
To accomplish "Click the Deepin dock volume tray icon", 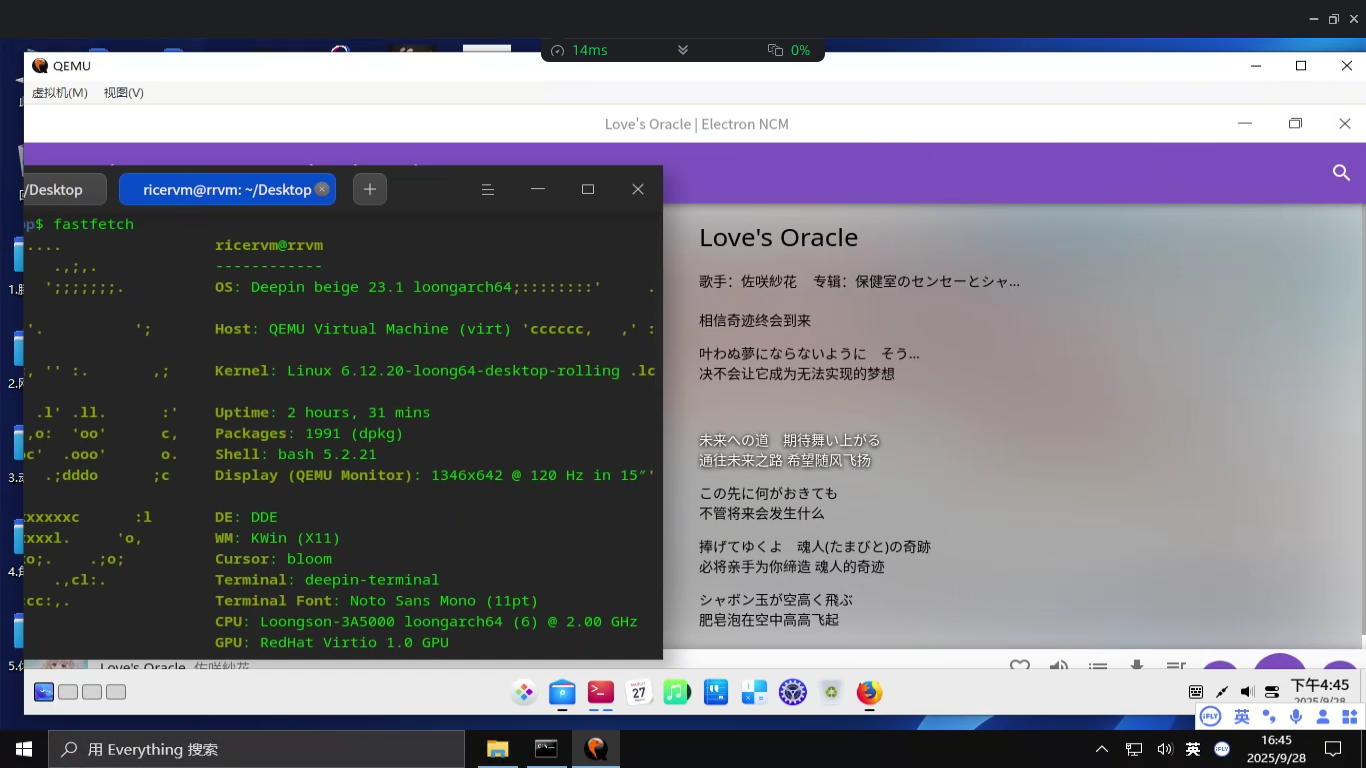I will pyautogui.click(x=1247, y=692).
